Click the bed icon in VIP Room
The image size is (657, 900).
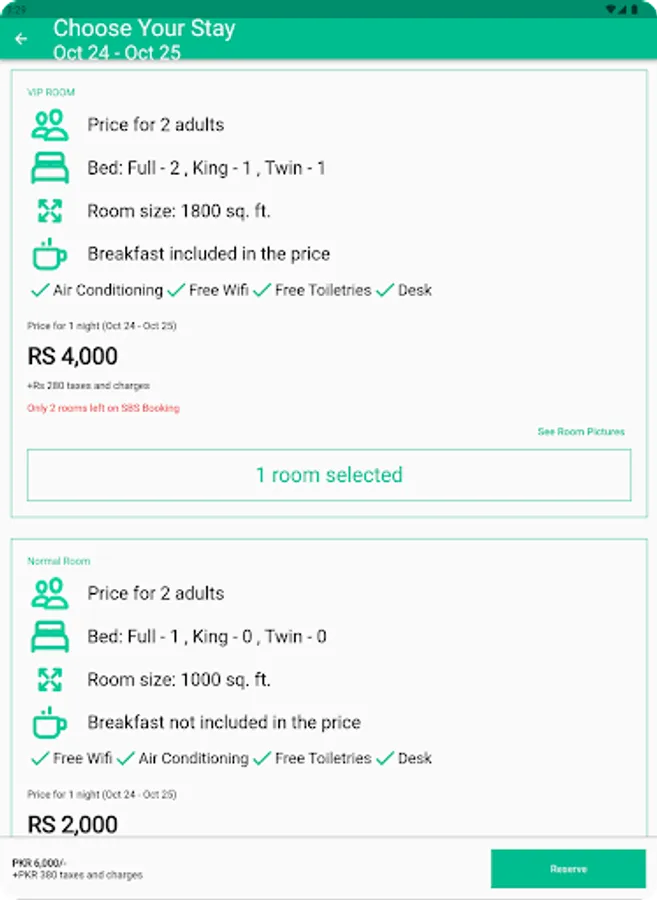click(x=49, y=168)
